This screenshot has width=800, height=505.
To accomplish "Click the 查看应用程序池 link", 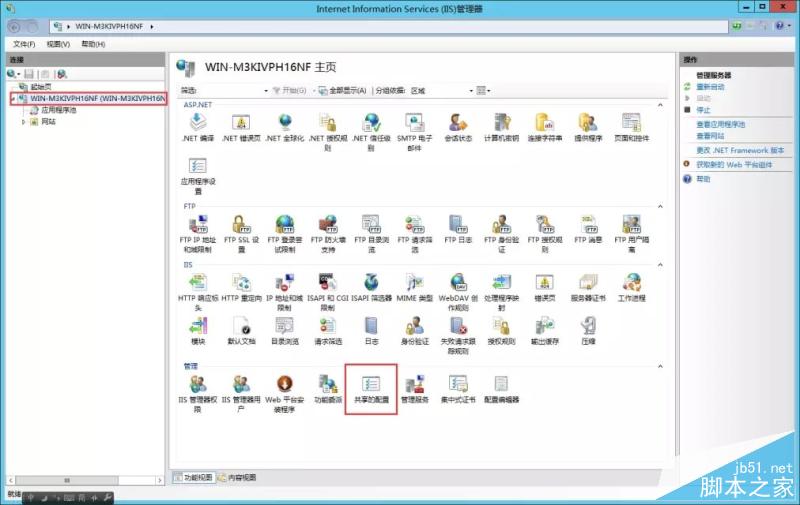I will [721, 124].
